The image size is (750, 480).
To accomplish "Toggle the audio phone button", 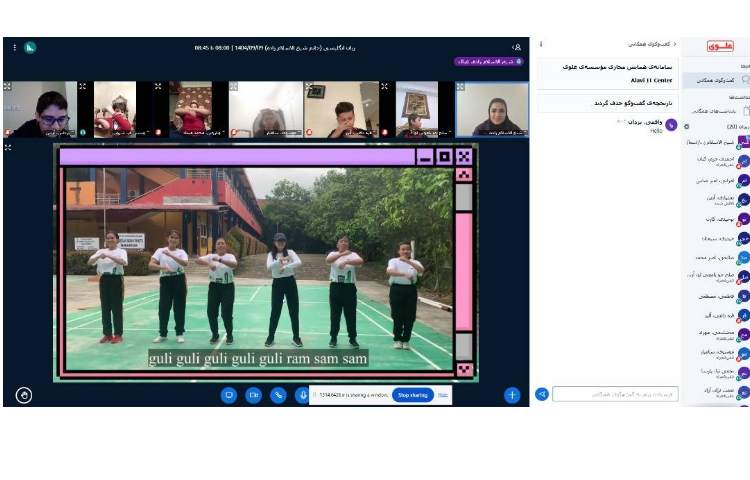I will click(278, 395).
